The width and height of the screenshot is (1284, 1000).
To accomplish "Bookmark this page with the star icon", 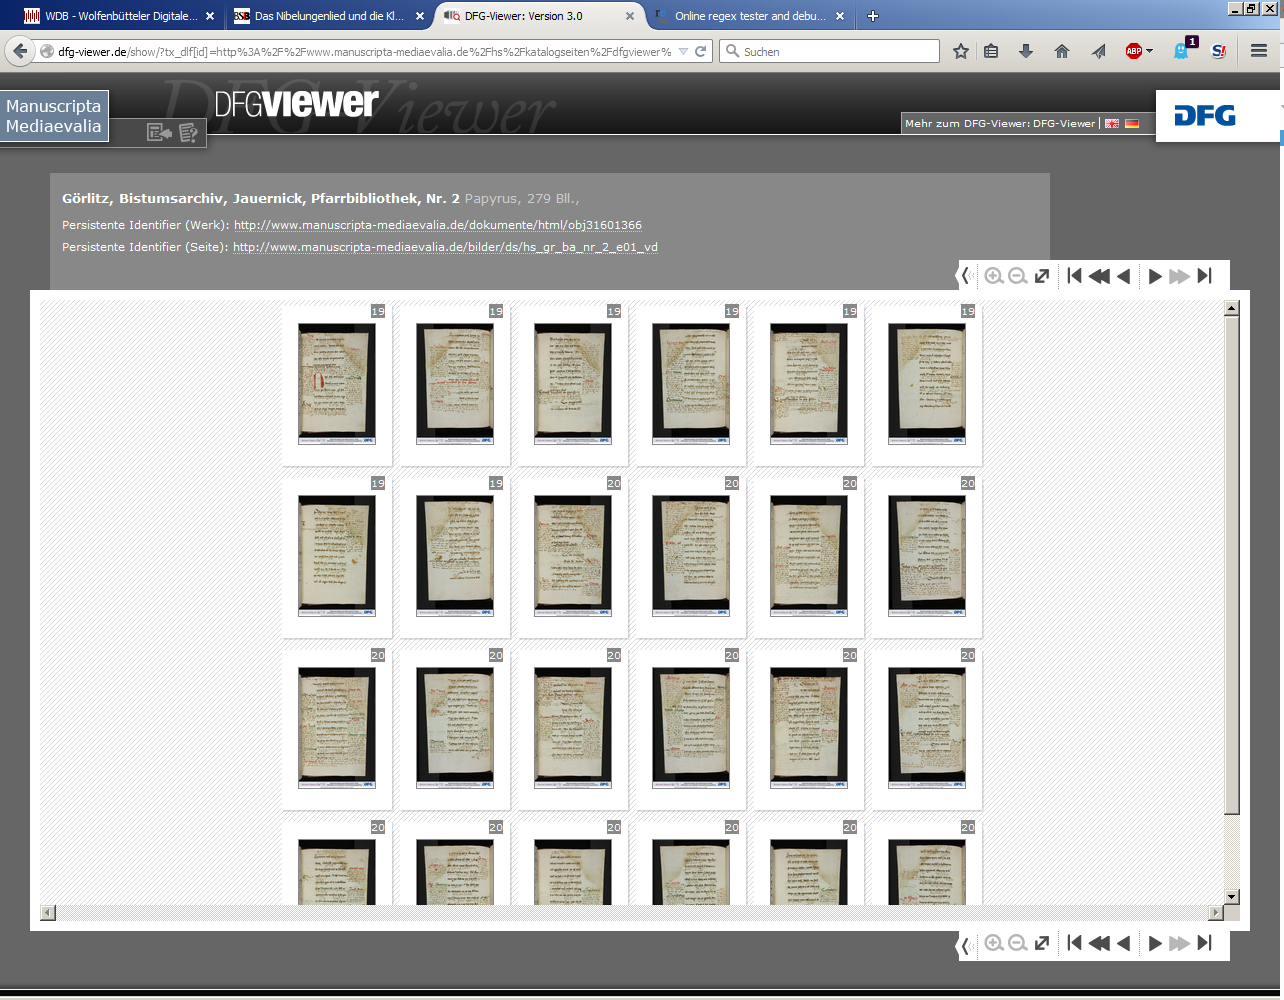I will [961, 51].
